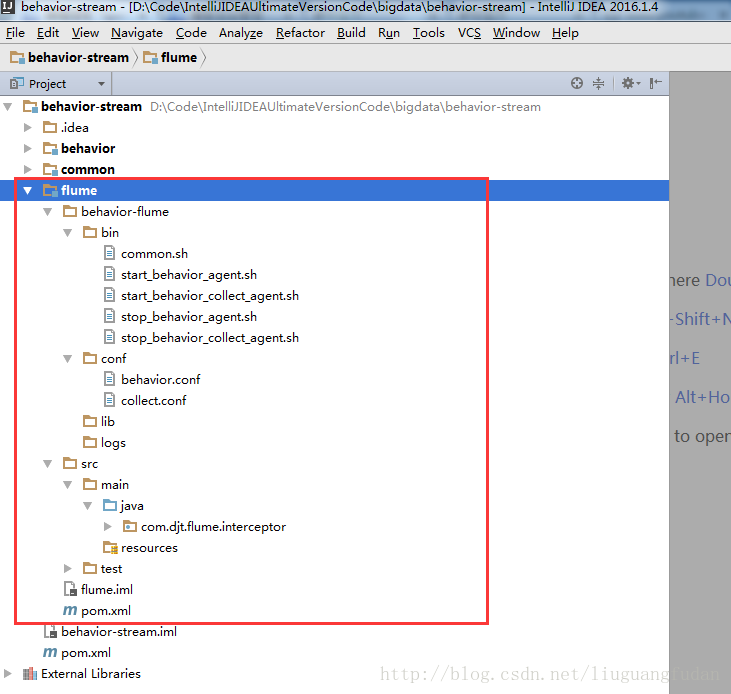Expand the test folder
This screenshot has width=731, height=694.
click(x=68, y=569)
